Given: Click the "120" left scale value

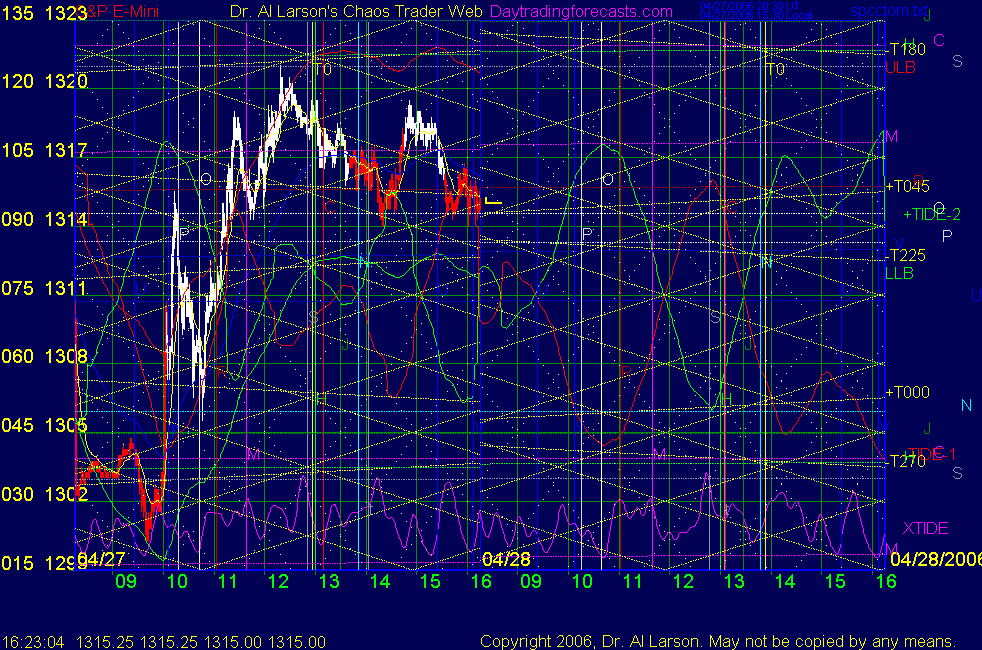Looking at the screenshot, I should (x=17, y=81).
